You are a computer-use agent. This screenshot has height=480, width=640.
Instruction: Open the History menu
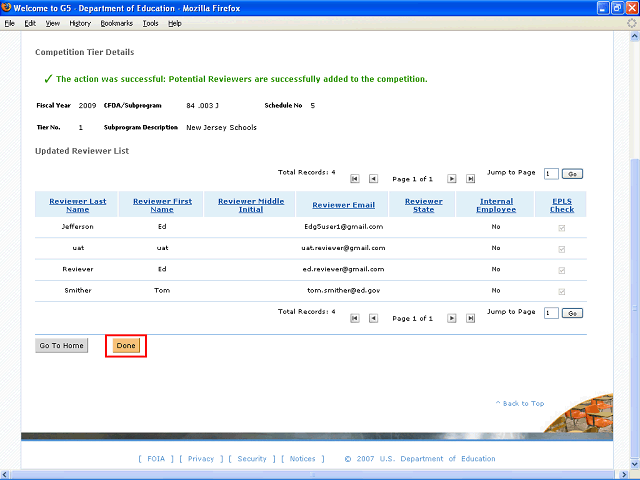click(x=80, y=23)
